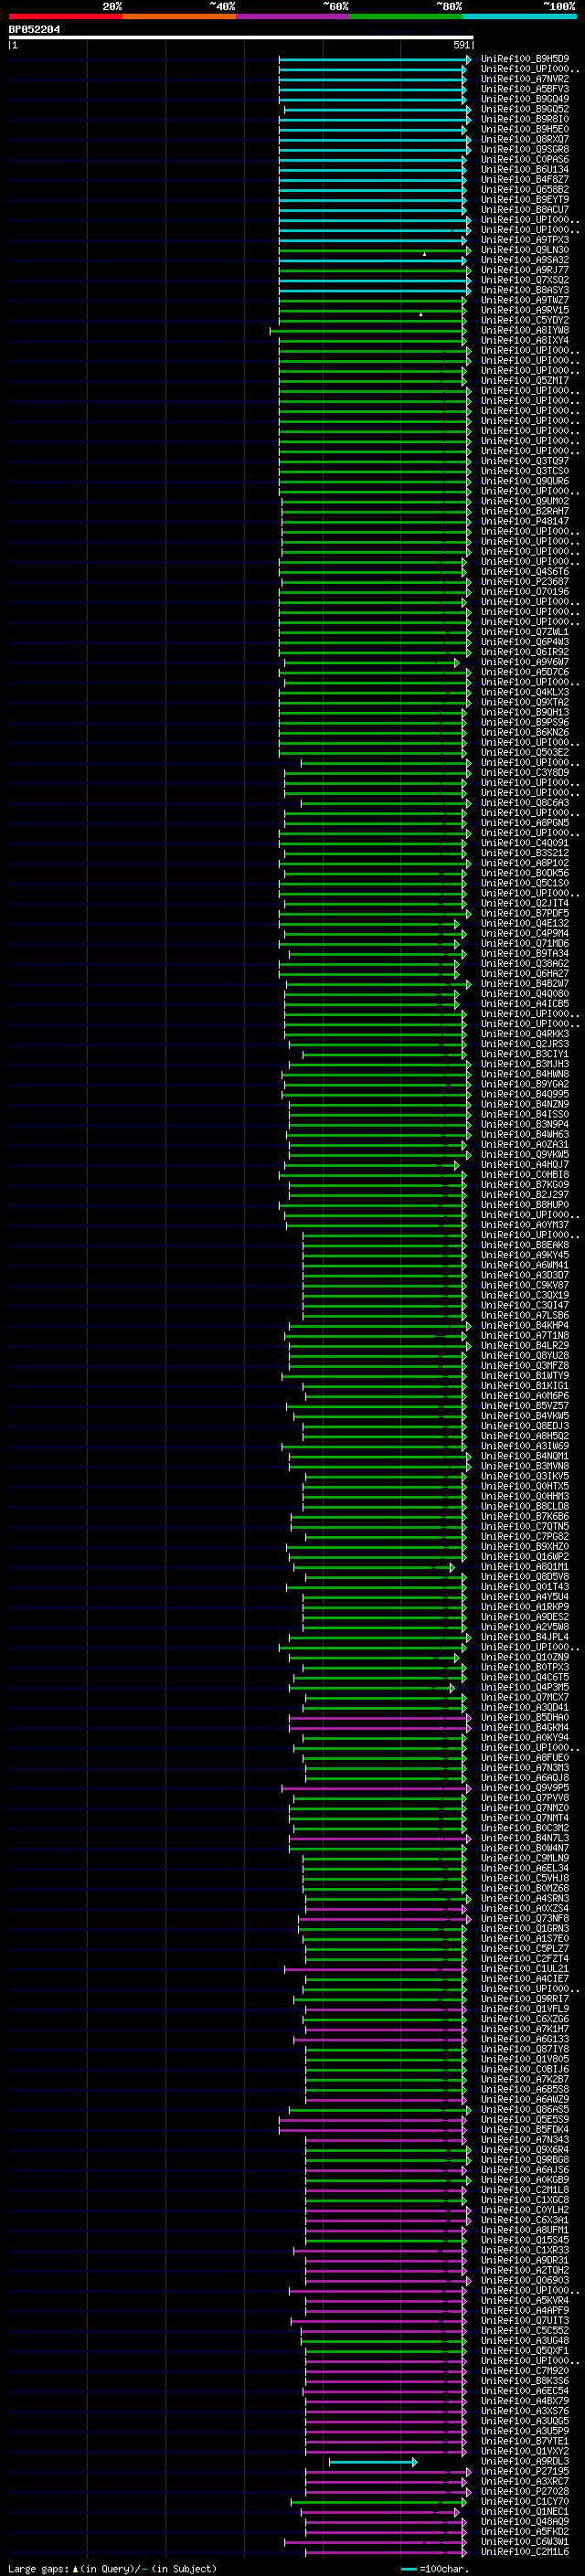This screenshot has height=2576, width=585.
Task: Open the UniRef100_P27195 hit
Action: tap(525, 2471)
